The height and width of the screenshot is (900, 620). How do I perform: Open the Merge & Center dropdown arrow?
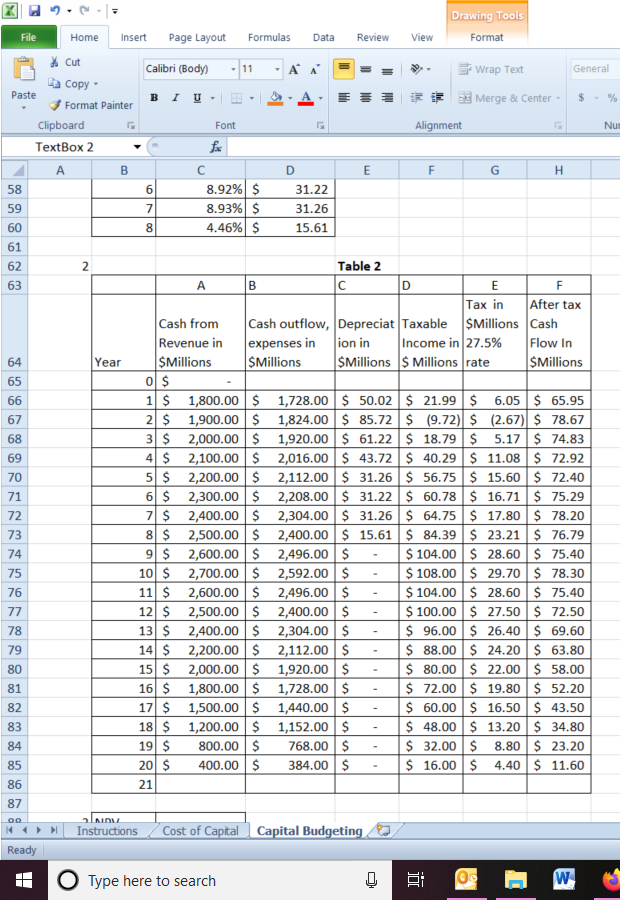pyautogui.click(x=557, y=98)
